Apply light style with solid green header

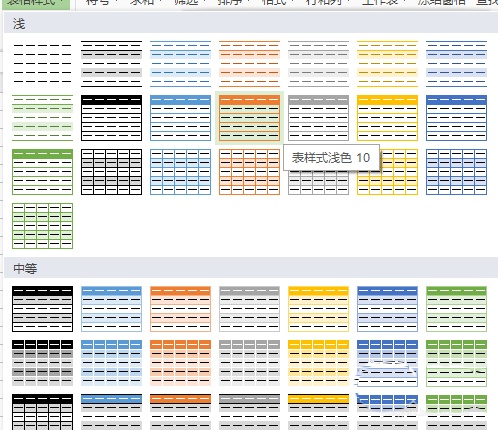(42, 172)
